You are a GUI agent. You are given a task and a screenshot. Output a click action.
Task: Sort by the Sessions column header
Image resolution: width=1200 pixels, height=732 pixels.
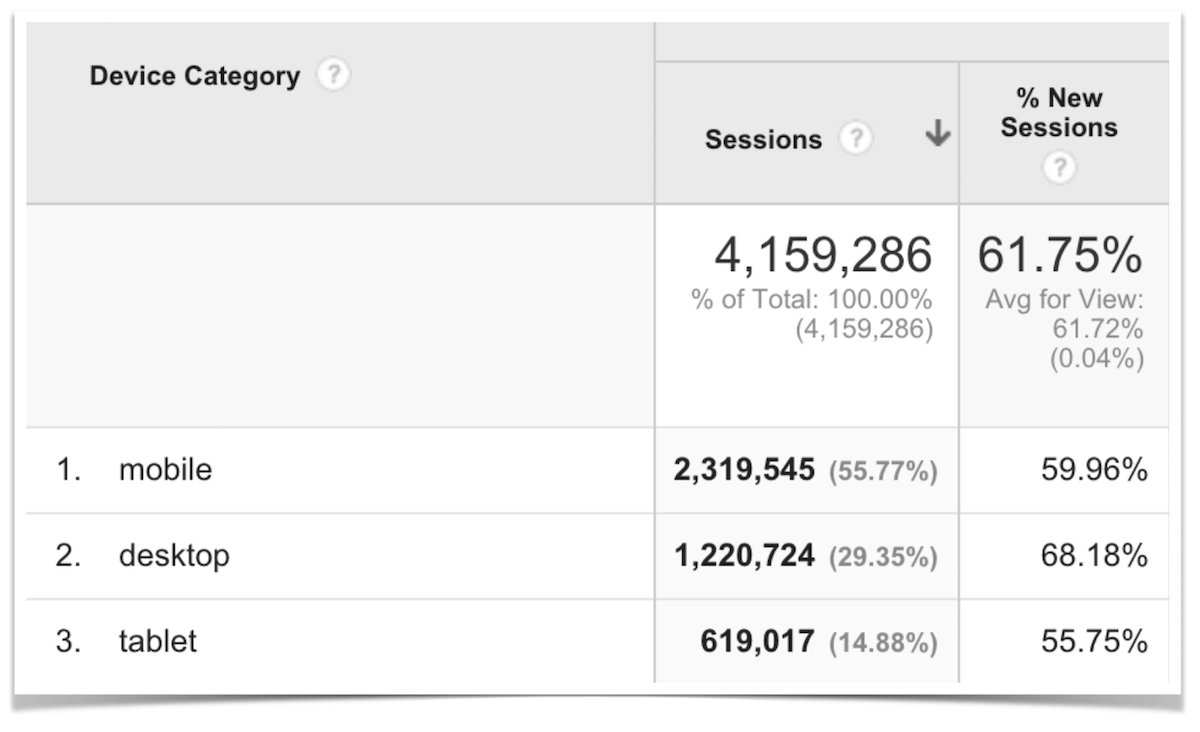point(763,140)
